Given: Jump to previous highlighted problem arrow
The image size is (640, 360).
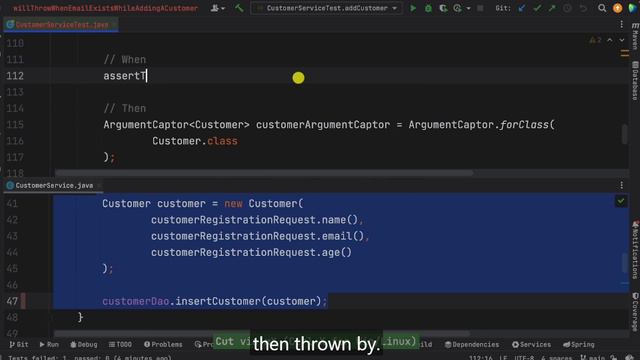Looking at the screenshot, I should click(609, 40).
